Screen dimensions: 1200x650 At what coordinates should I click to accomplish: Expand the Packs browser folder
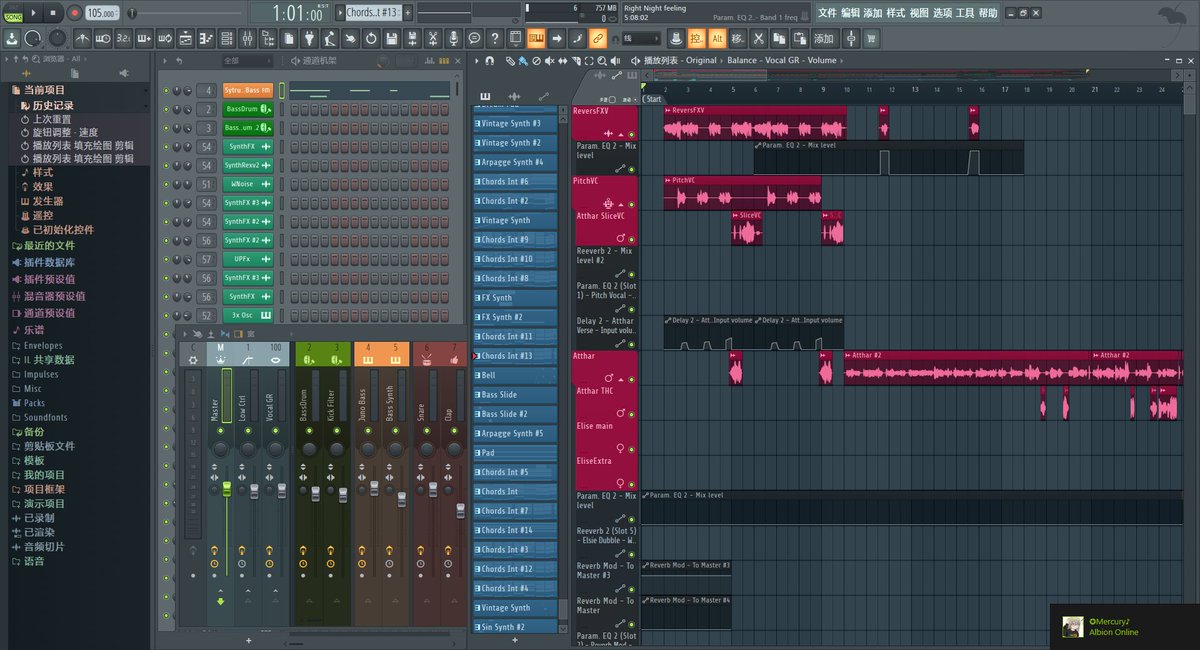coord(34,404)
